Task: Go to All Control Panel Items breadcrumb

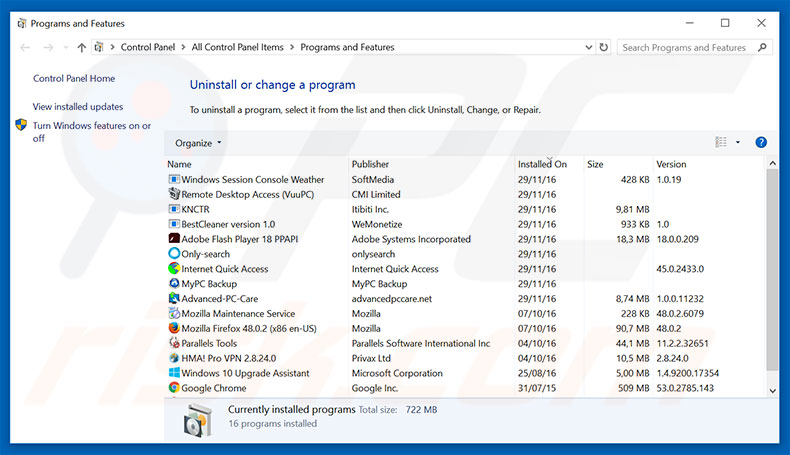Action: pos(237,47)
